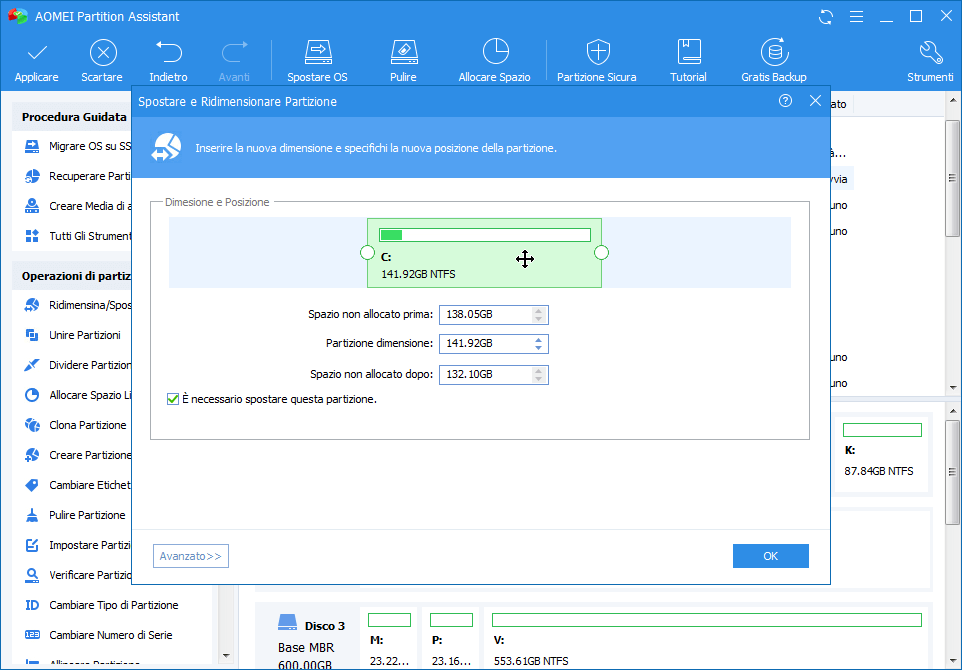This screenshot has height=670, width=962.
Task: Open Spostare OS tool
Action: tap(317, 61)
